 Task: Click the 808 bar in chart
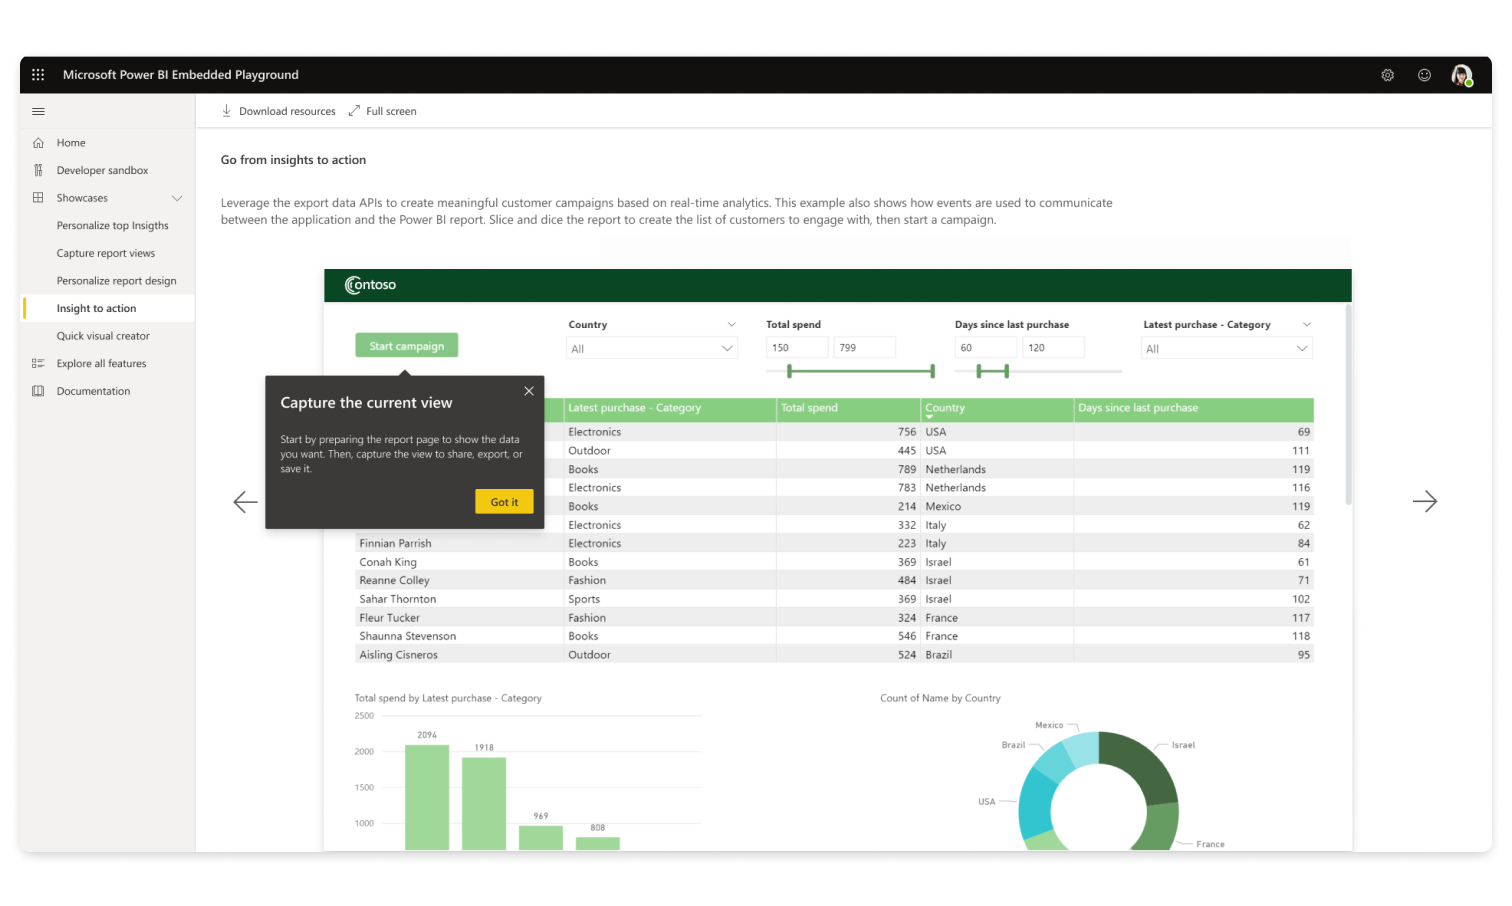[x=598, y=844]
